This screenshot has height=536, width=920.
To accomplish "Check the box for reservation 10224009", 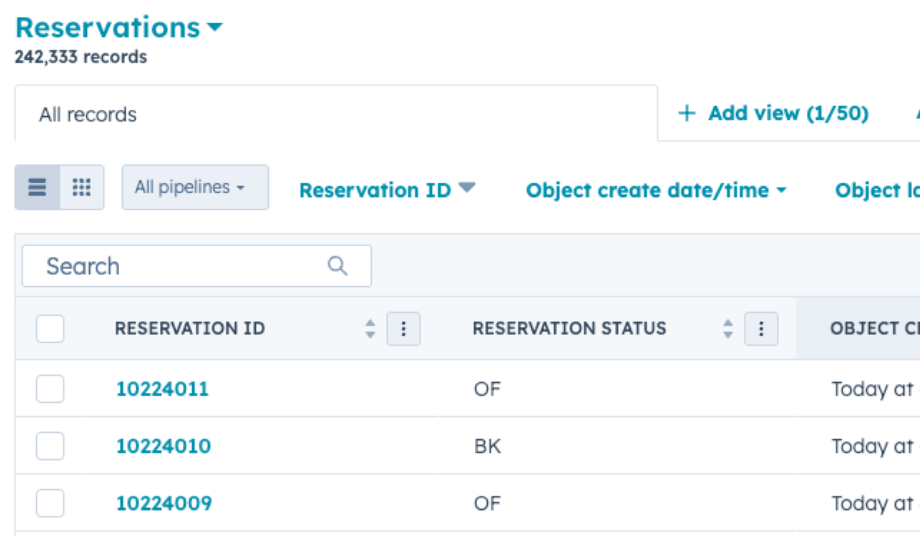I will point(50,503).
